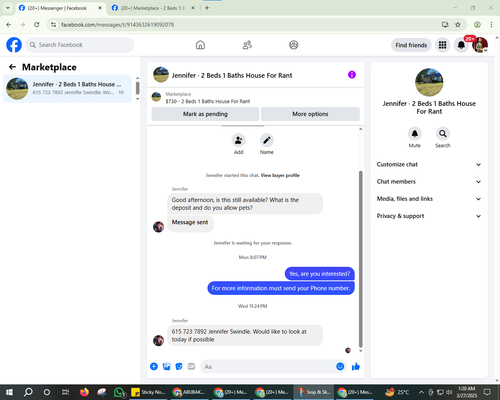This screenshot has width=500, height=400.
Task: Open ABUBAK... Chrome taskbar window
Action: [x=189, y=392]
